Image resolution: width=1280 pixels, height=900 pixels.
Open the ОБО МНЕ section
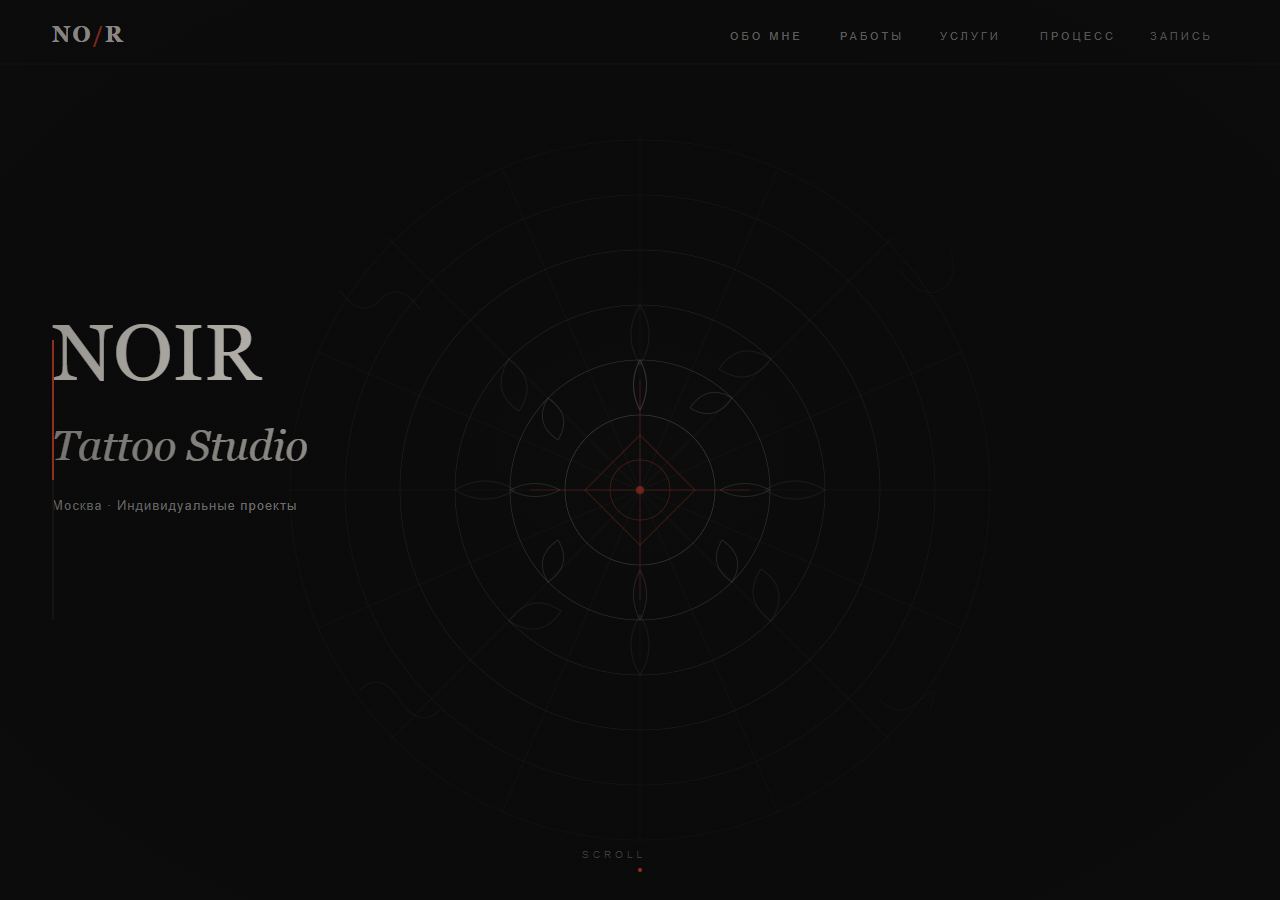click(x=766, y=36)
